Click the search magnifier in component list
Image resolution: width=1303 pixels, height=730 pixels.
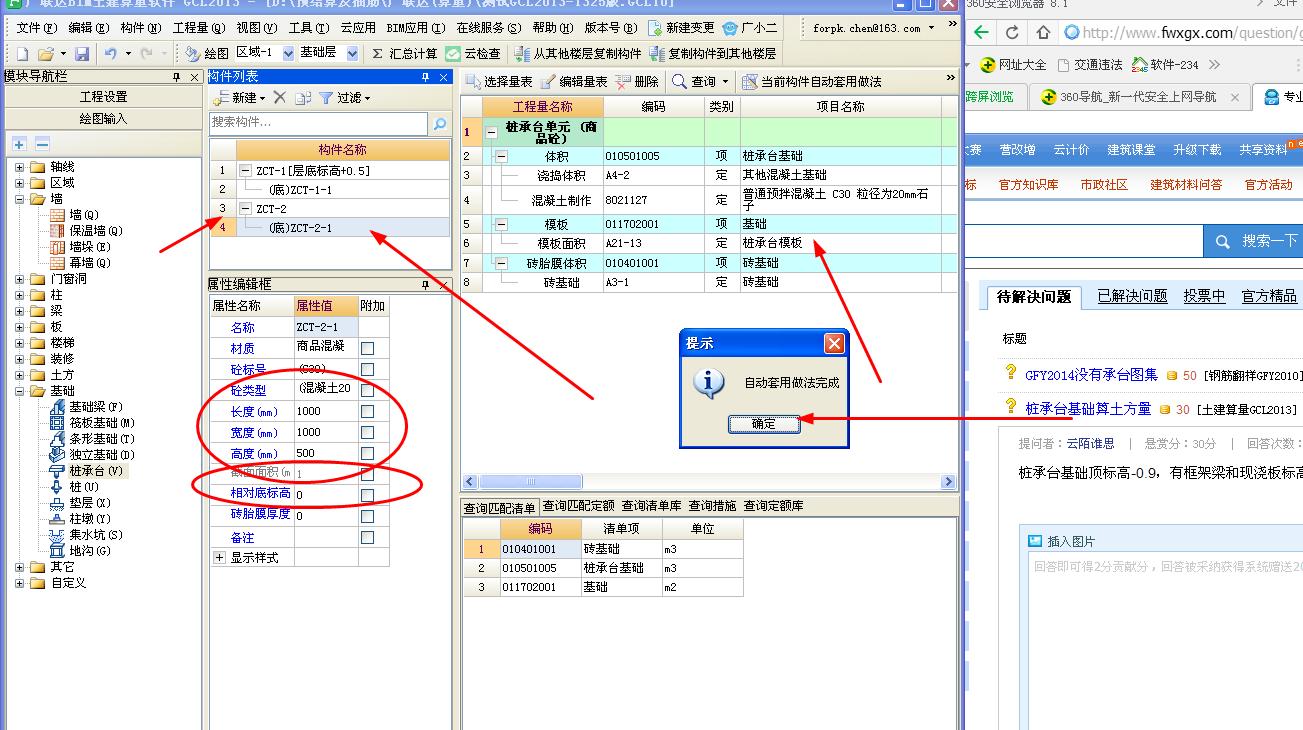point(439,123)
